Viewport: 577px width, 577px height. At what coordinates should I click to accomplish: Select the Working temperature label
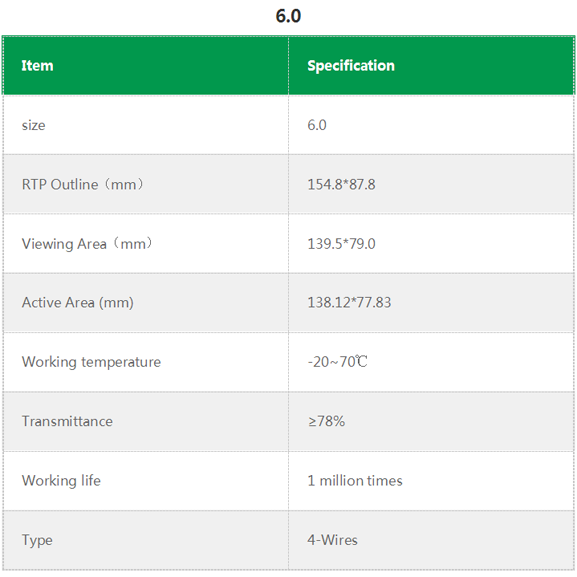click(91, 362)
